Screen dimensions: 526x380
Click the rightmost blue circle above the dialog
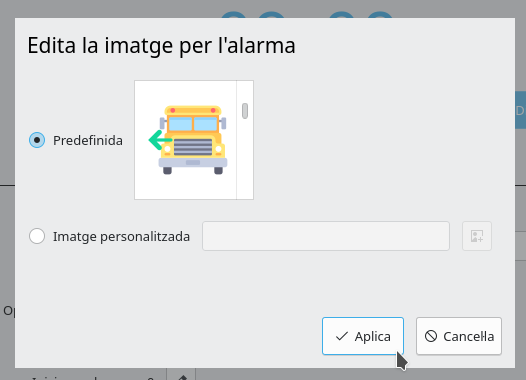(x=379, y=15)
